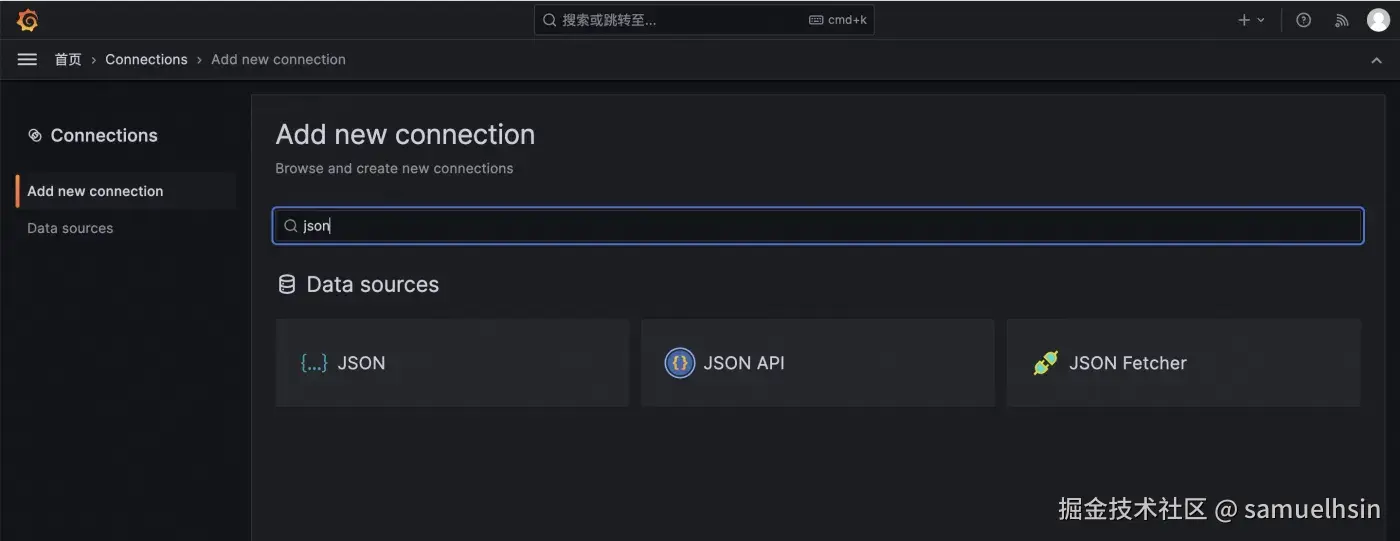This screenshot has height=541, width=1400.
Task: Open the user profile avatar
Action: (x=1378, y=20)
